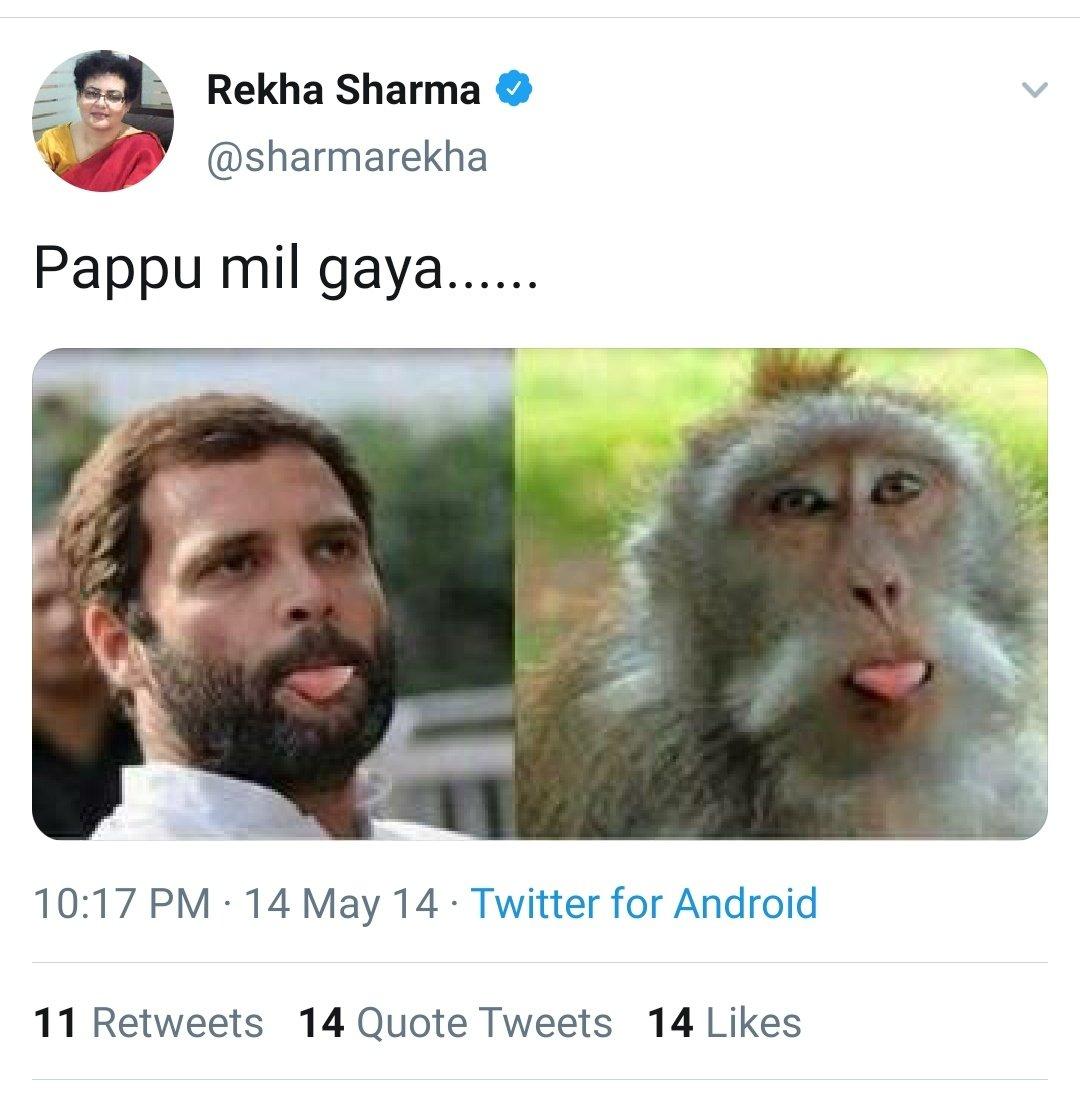Click the number 14 before Likes

click(670, 1023)
